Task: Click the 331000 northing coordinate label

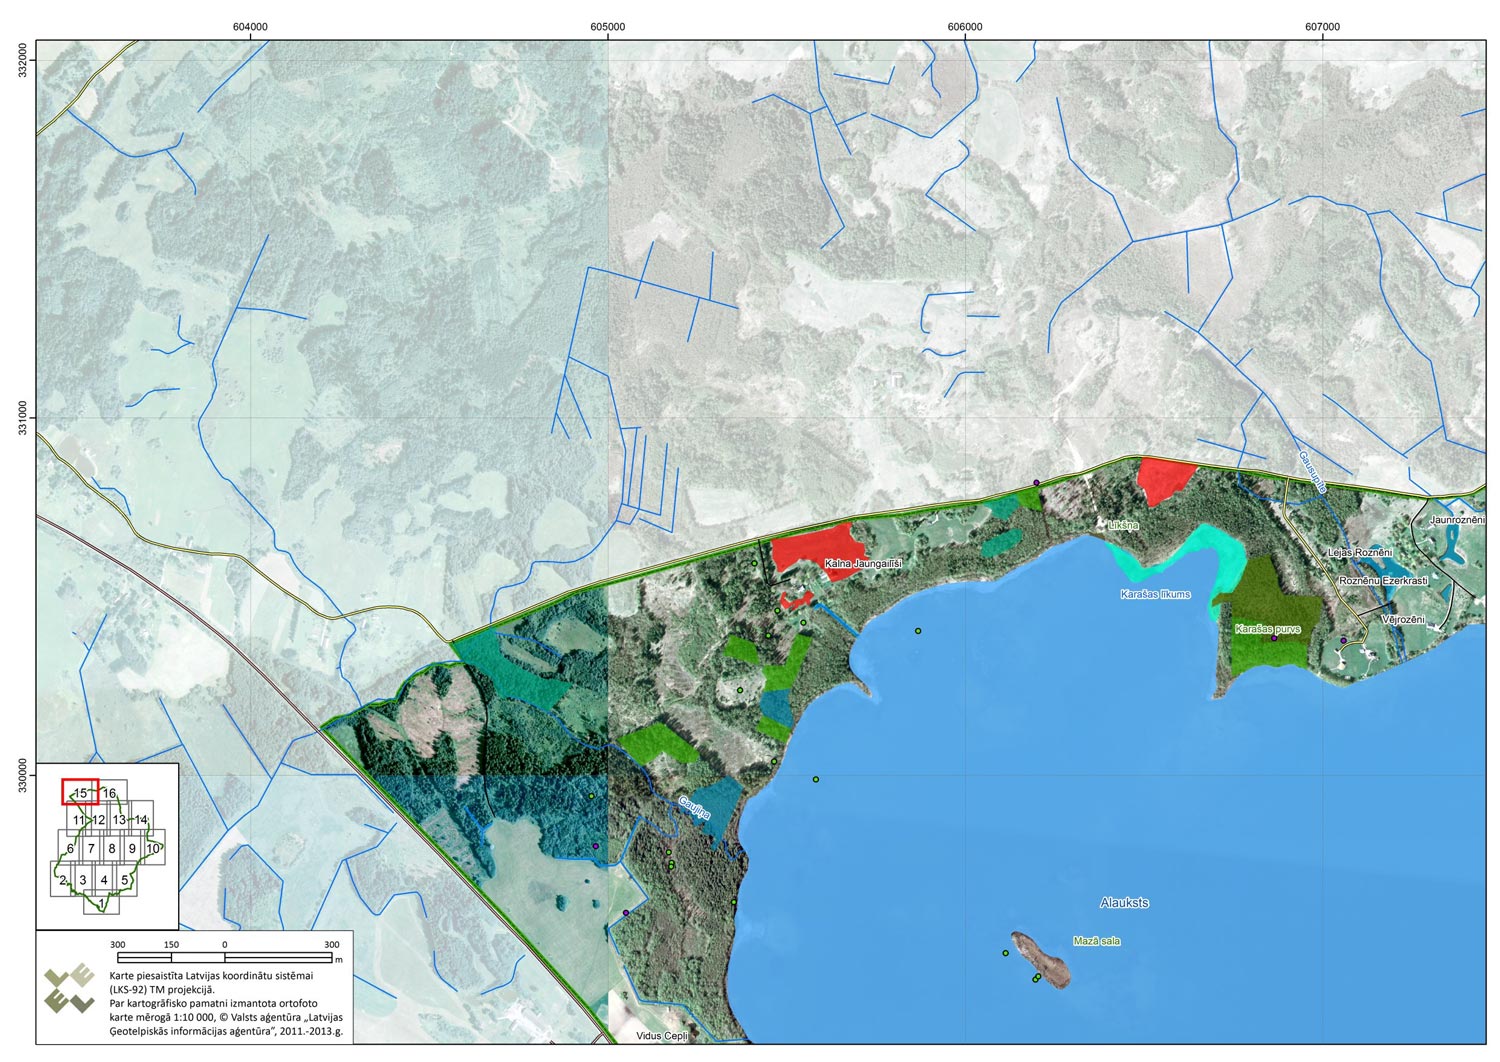Action: [x=23, y=417]
